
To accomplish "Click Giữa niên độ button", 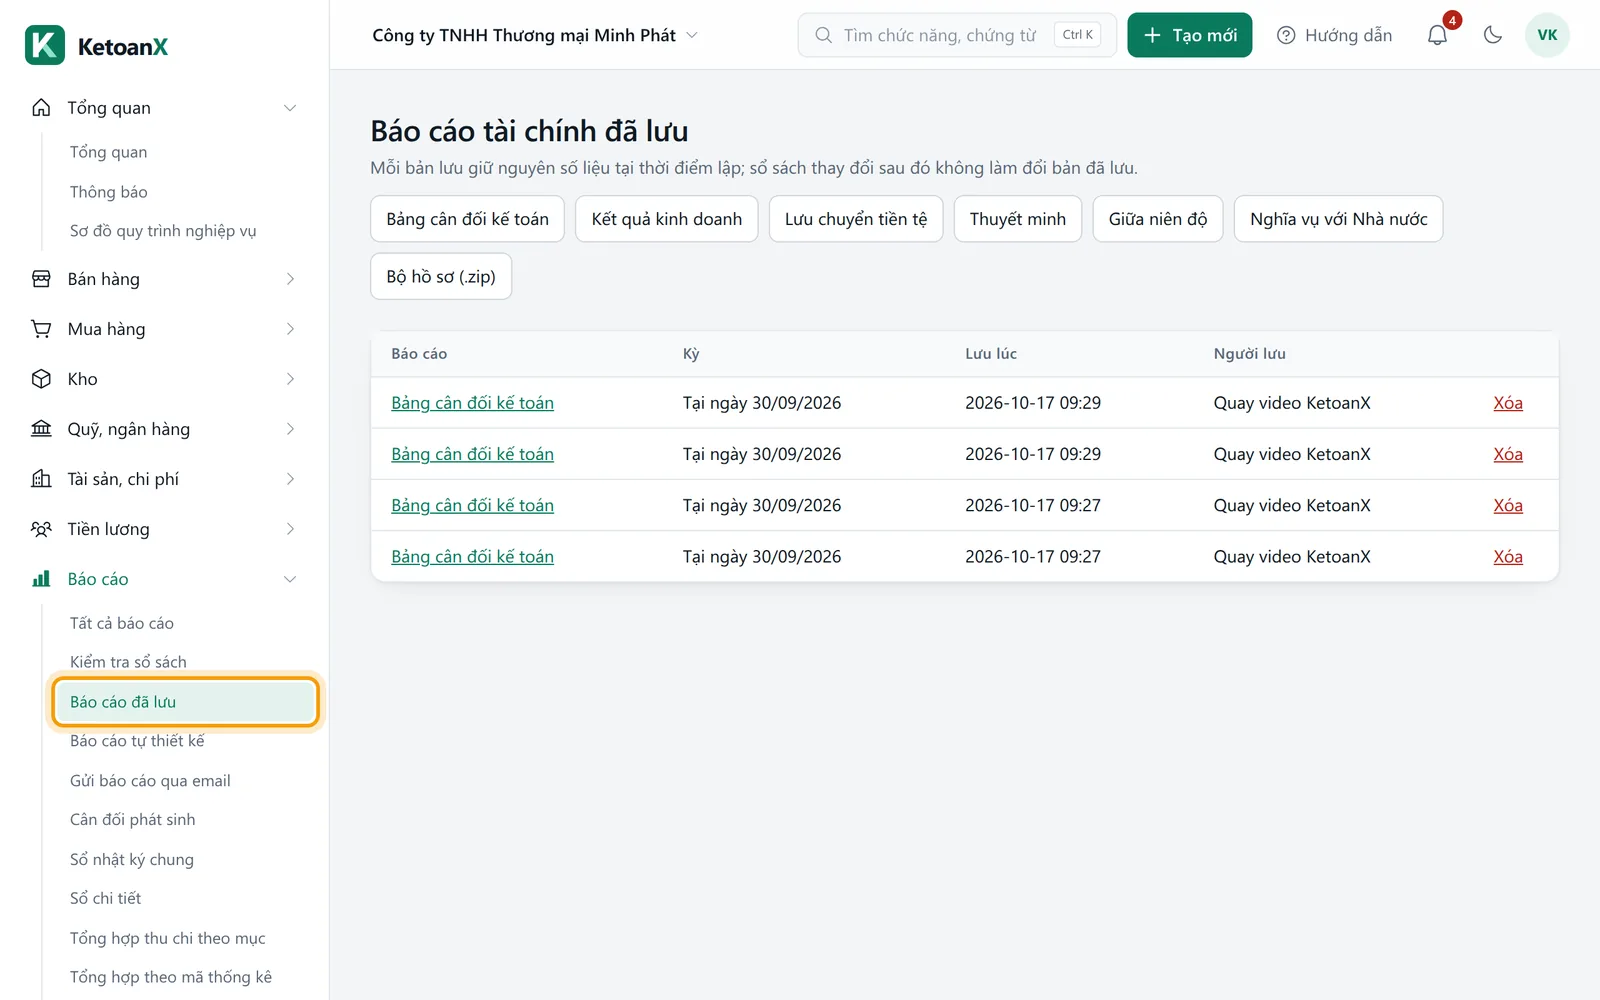I will tap(1158, 219).
